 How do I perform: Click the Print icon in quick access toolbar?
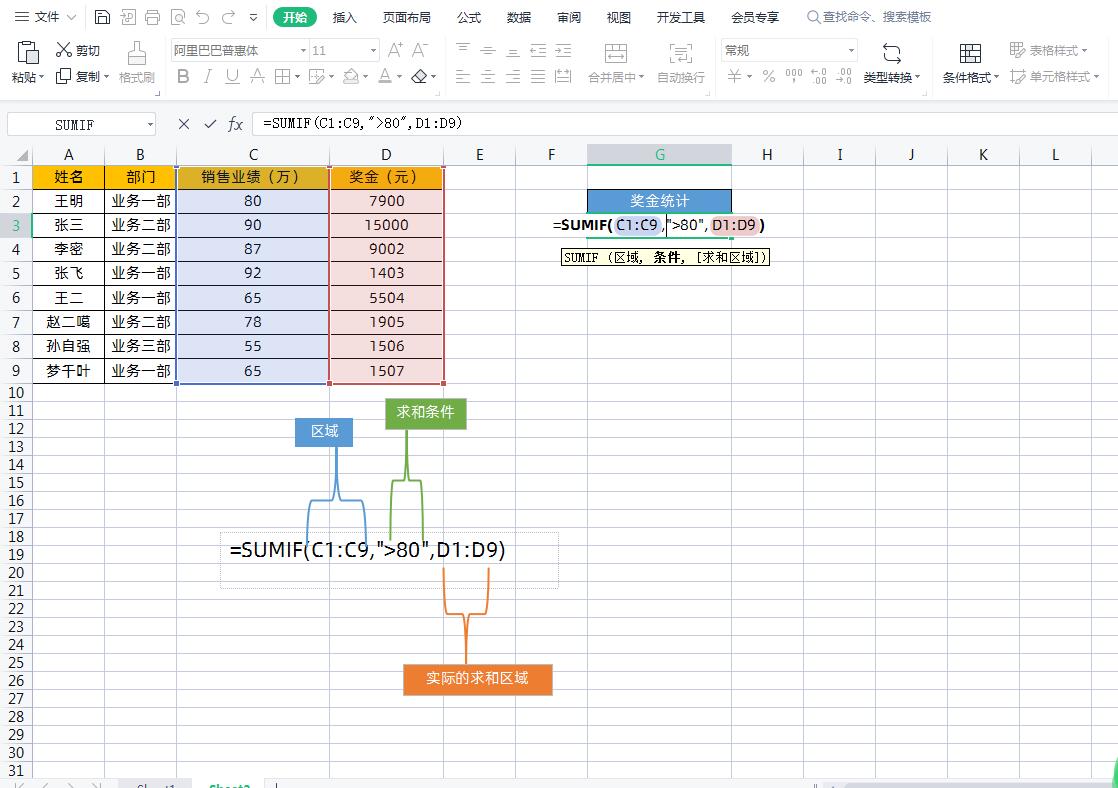pyautogui.click(x=153, y=17)
